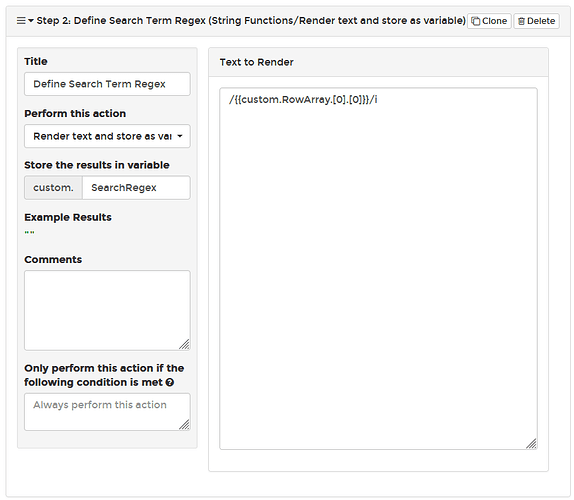Viewport: 574px width, 500px height.
Task: Click the custom. variable prefix label
Action: click(53, 187)
